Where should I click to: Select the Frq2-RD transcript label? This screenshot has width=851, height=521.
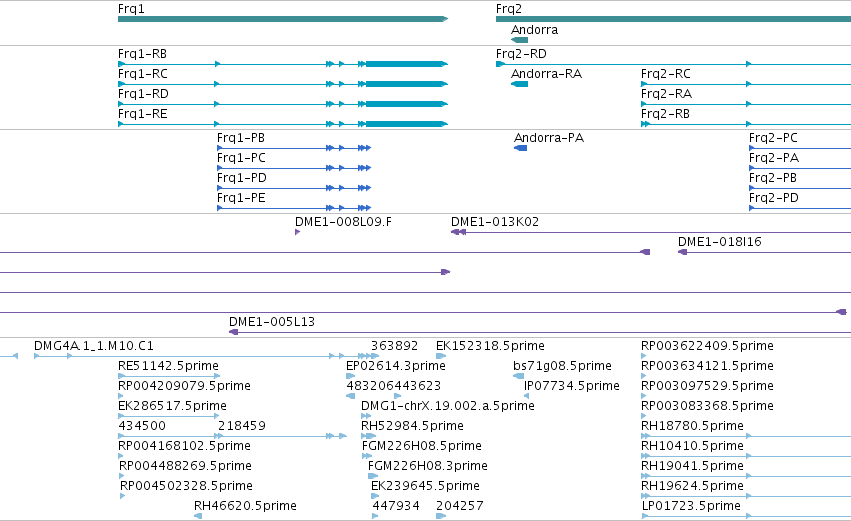click(x=521, y=54)
